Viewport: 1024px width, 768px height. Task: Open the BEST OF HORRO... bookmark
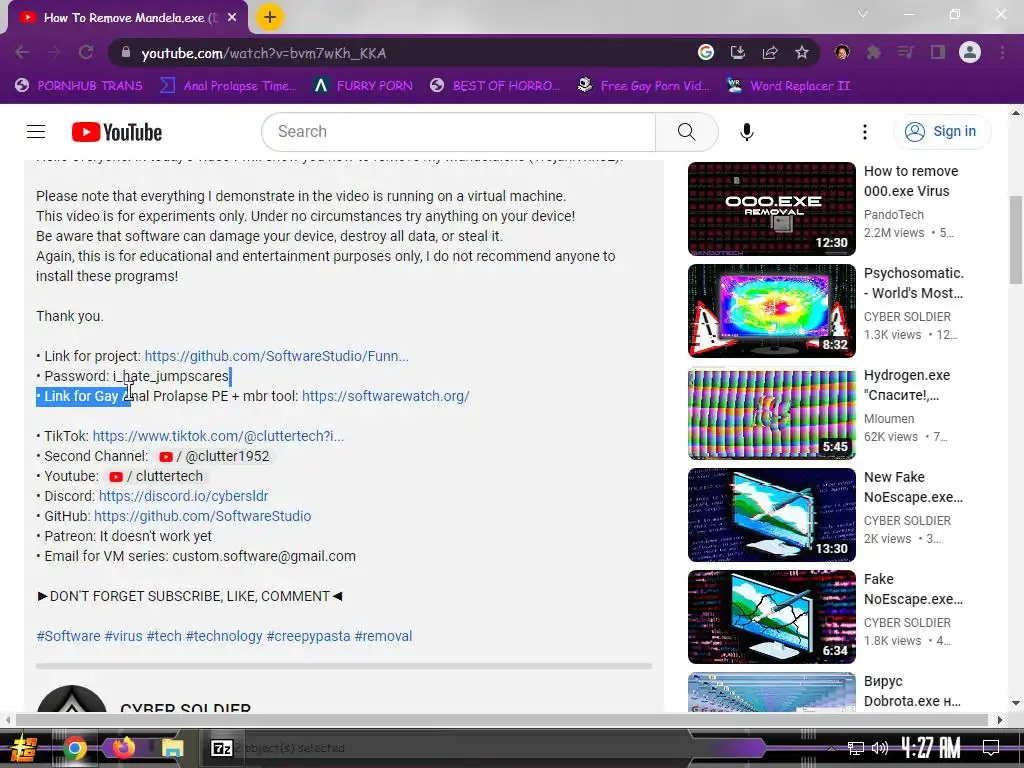495,86
